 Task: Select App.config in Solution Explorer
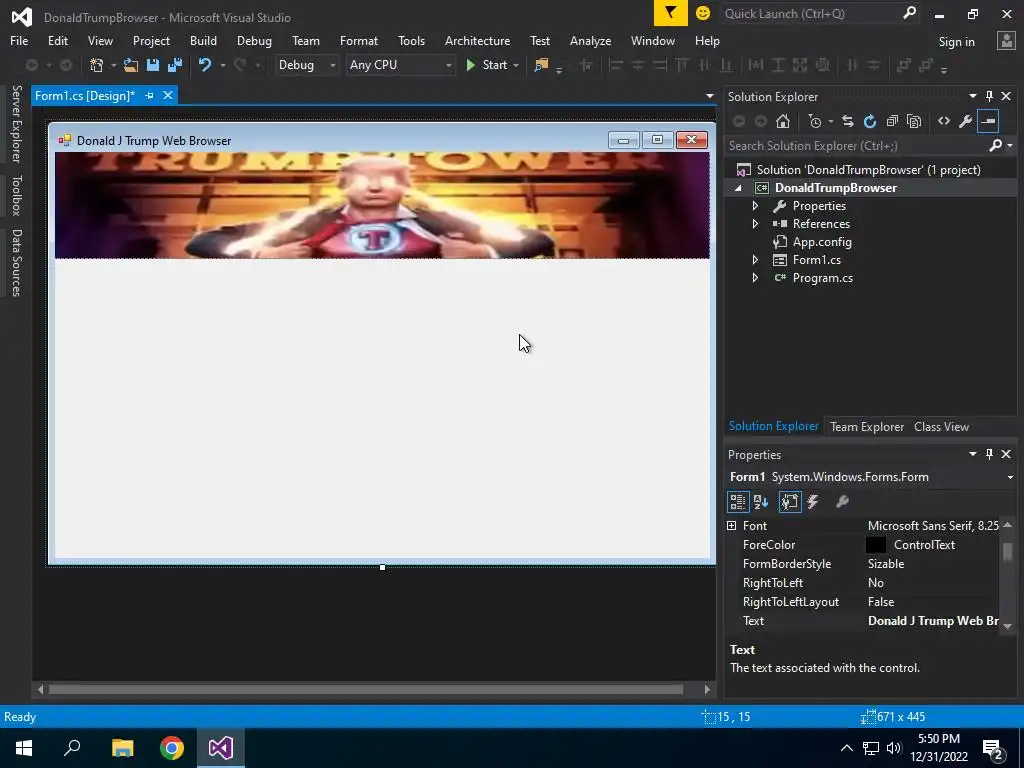(822, 242)
